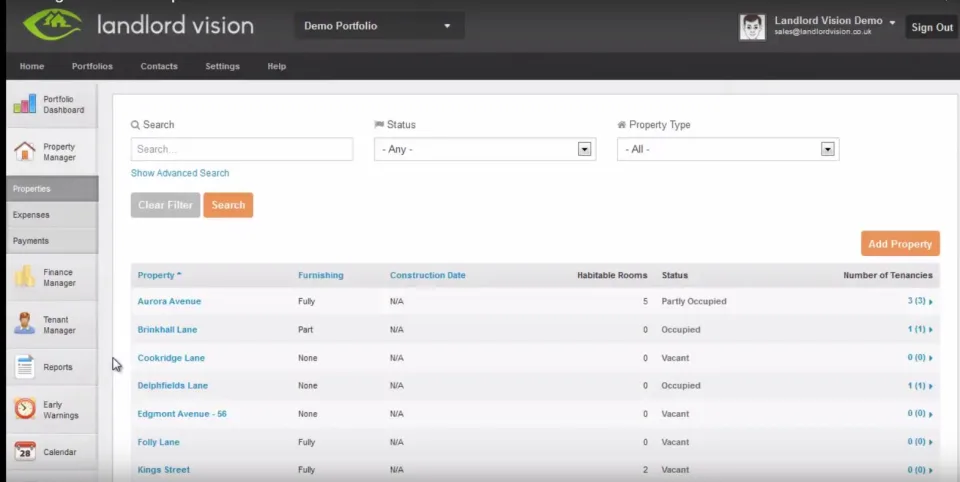Expand tenancies arrow for Cookridge Lane

(931, 358)
